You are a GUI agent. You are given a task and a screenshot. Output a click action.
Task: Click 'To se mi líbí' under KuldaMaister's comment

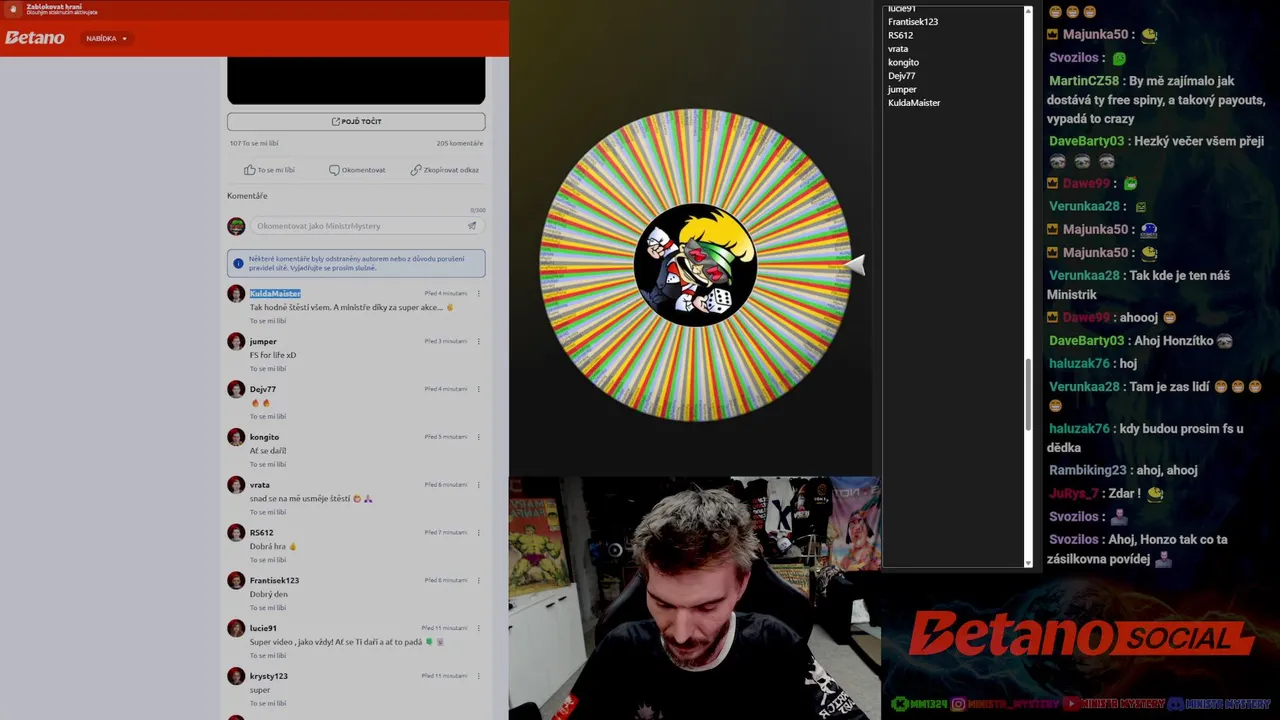coord(268,321)
